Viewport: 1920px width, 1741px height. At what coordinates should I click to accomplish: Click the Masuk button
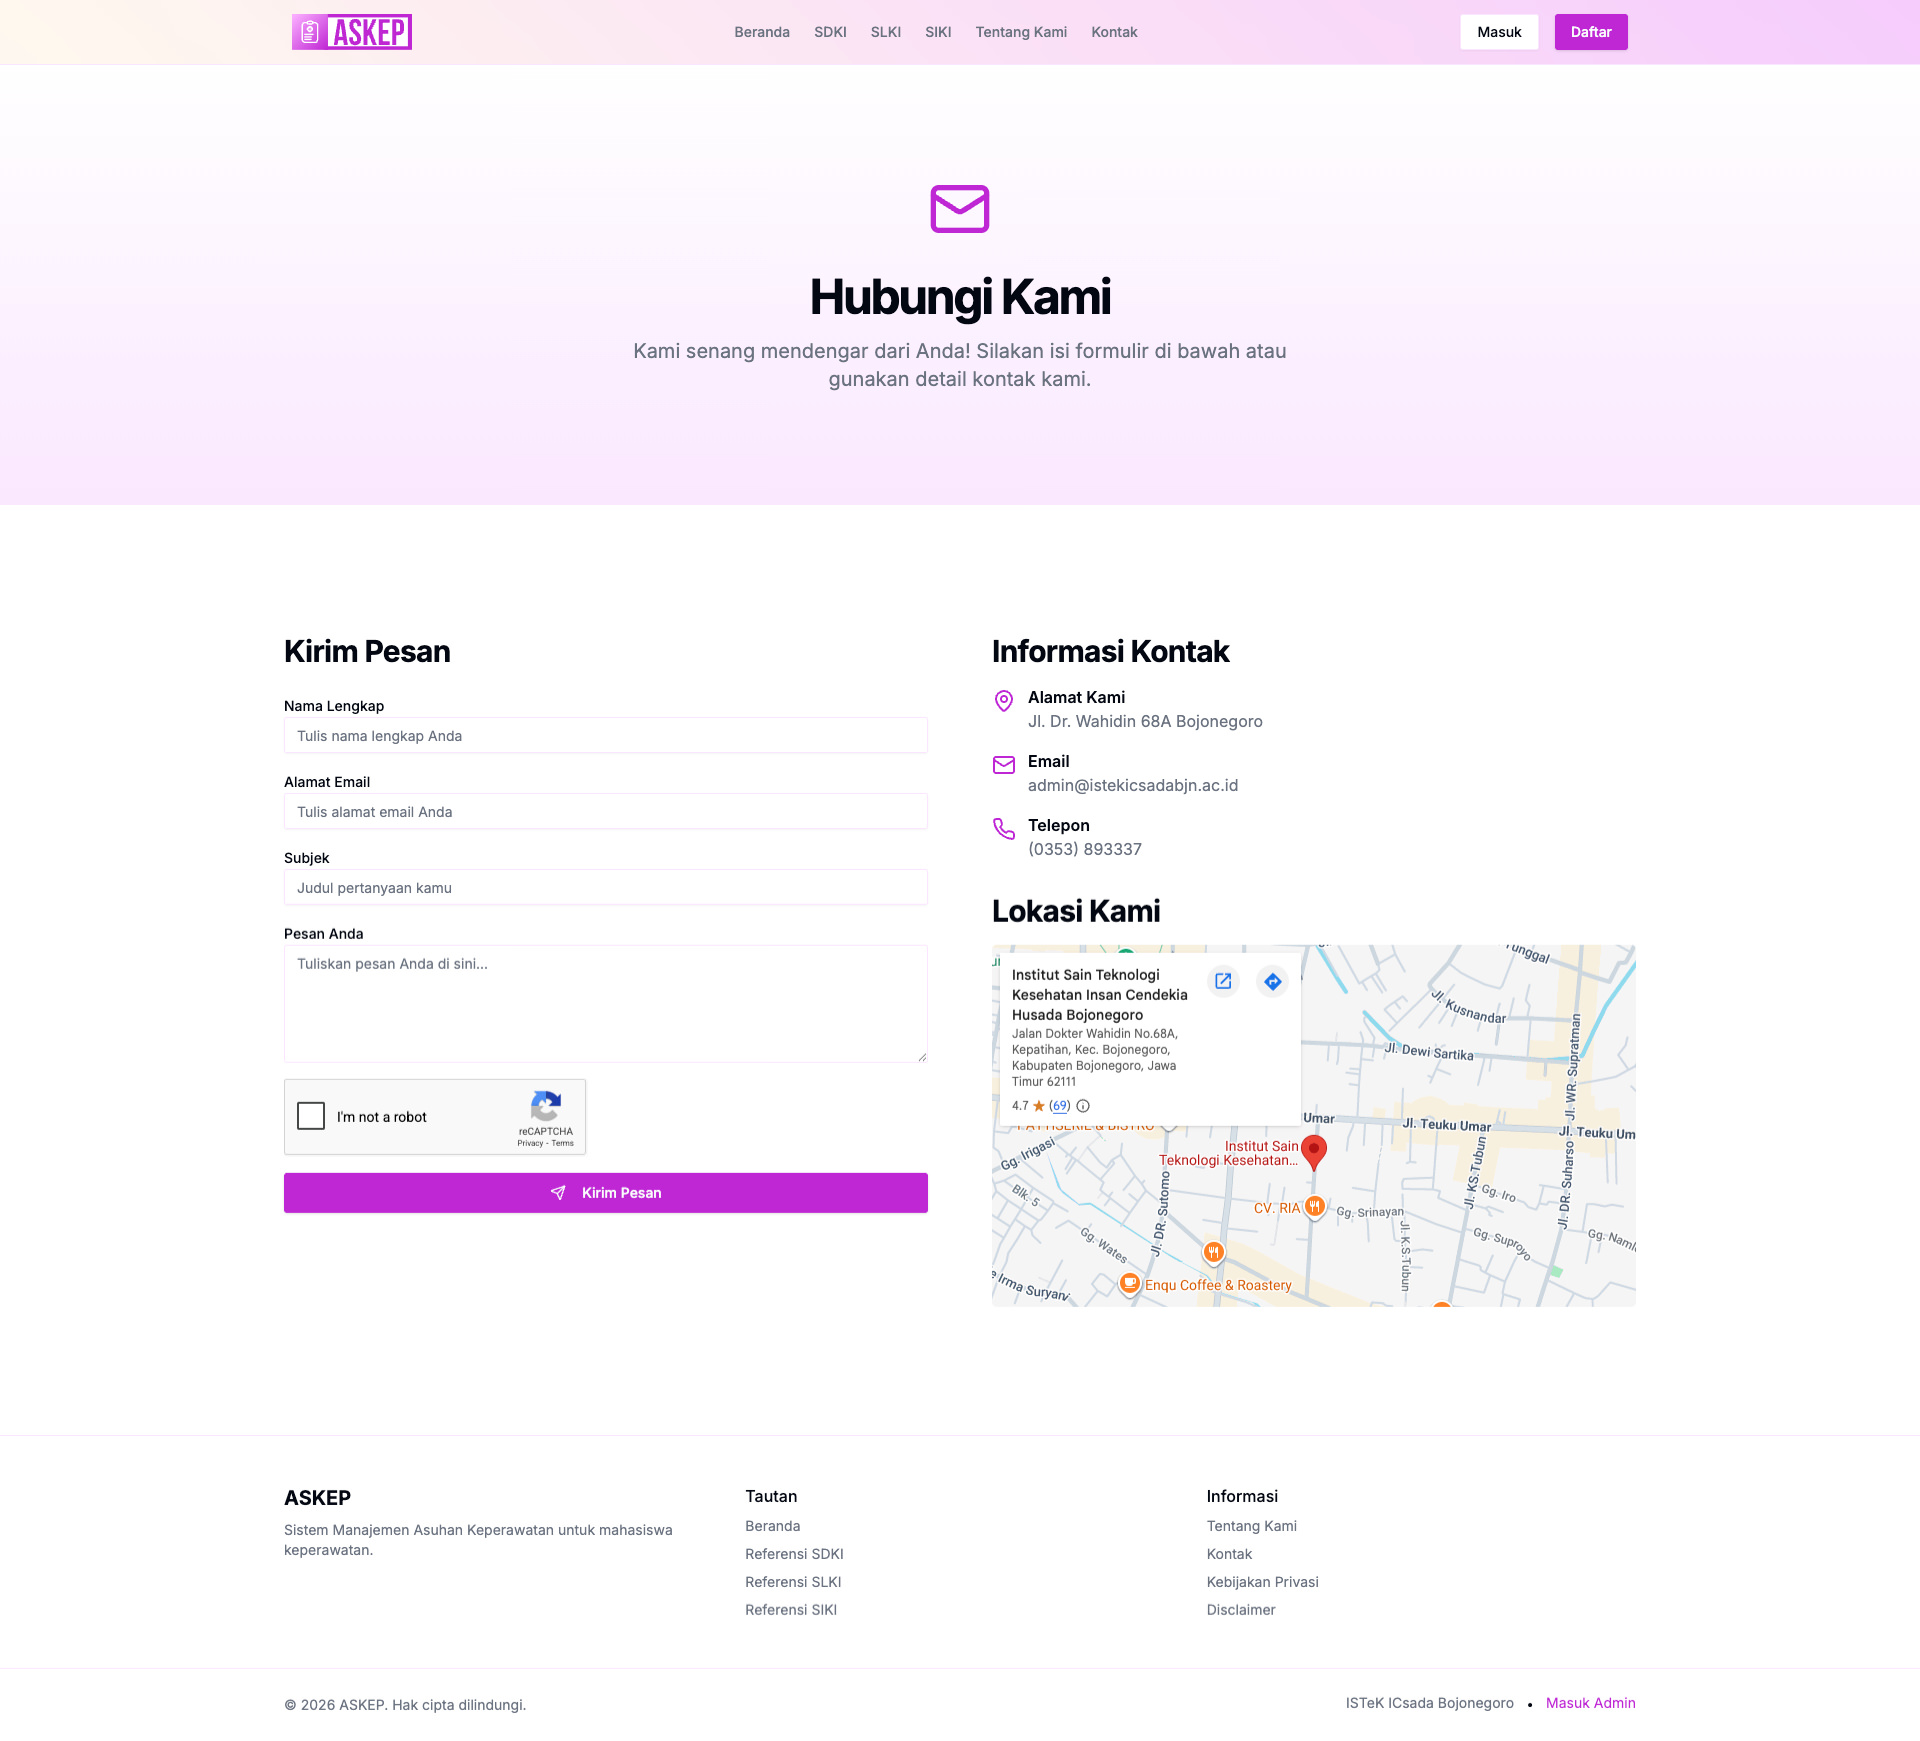[1499, 31]
